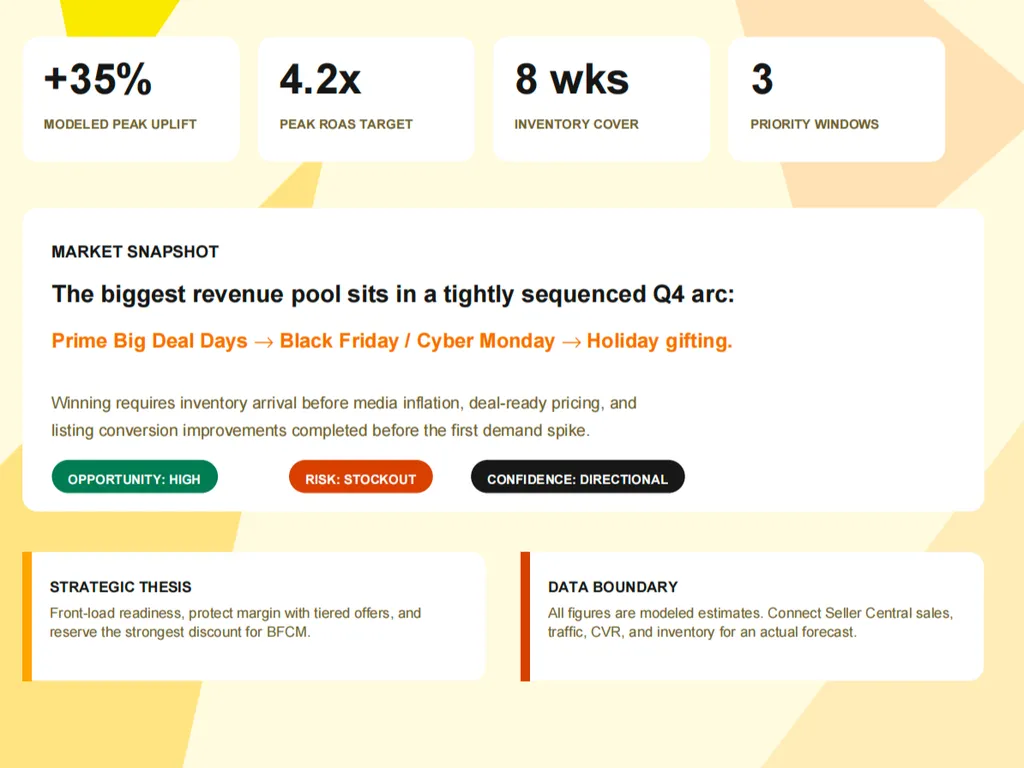The width and height of the screenshot is (1024, 768).
Task: Select the Risk: Stockout red badge
Action: click(x=360, y=477)
